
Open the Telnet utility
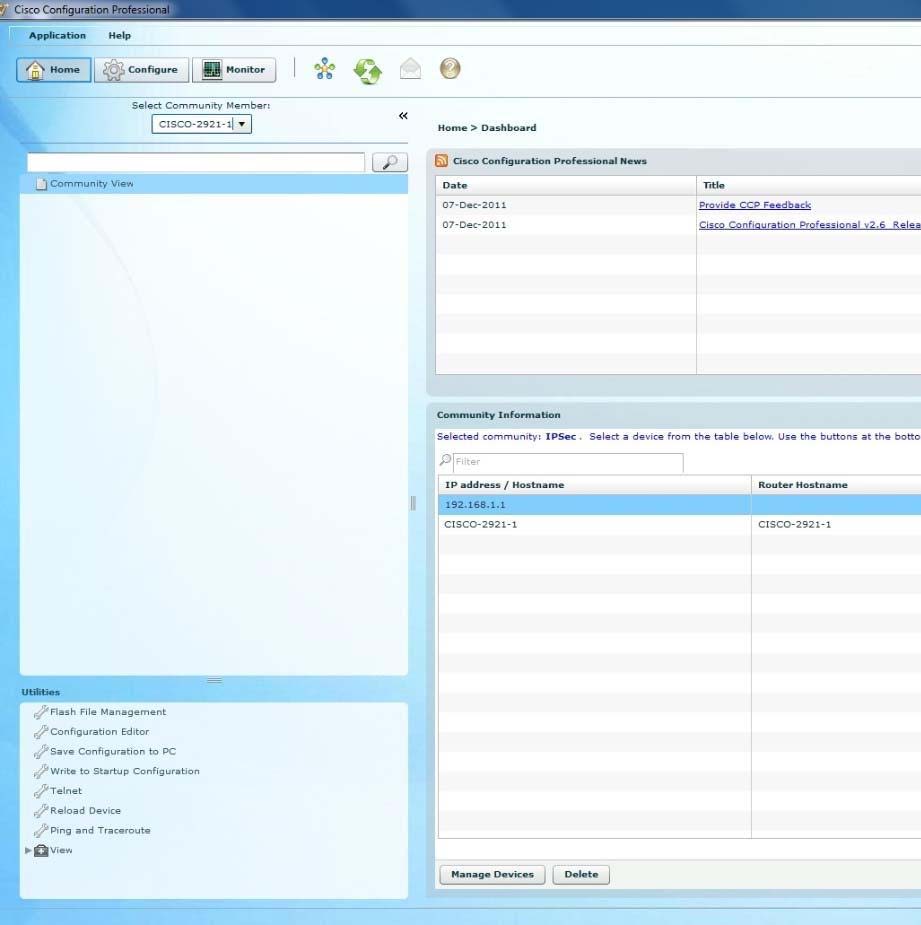click(66, 791)
